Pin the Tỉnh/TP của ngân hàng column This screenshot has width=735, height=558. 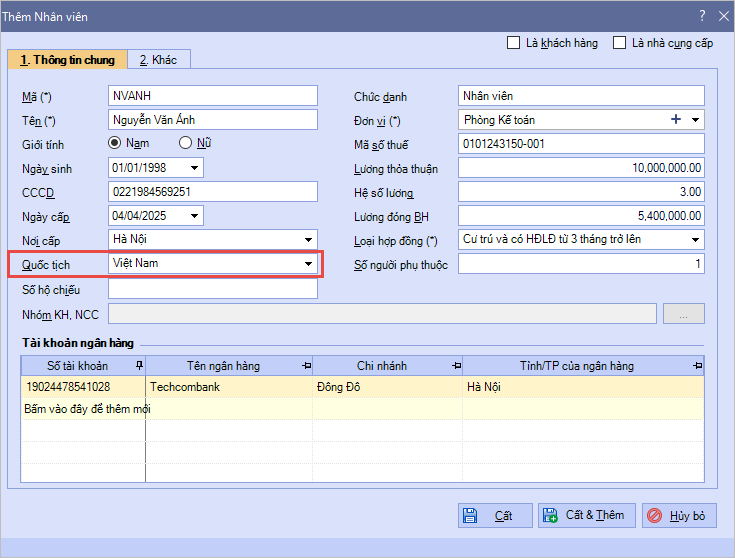(x=698, y=366)
